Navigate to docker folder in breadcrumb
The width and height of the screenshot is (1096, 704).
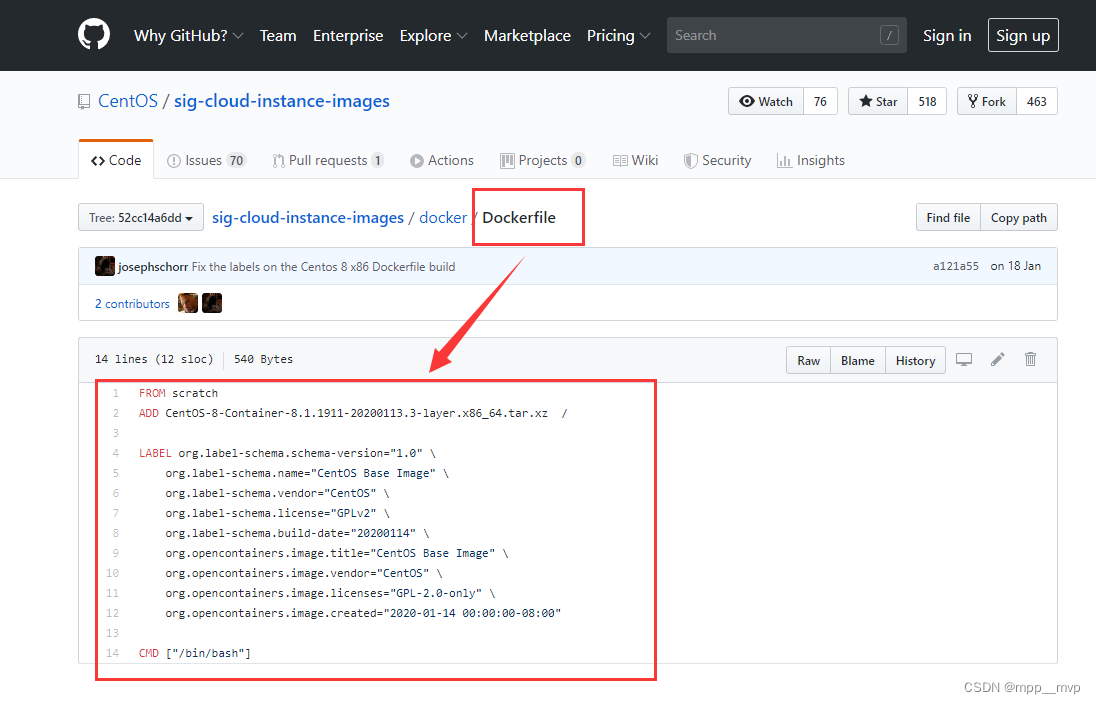tap(442, 217)
